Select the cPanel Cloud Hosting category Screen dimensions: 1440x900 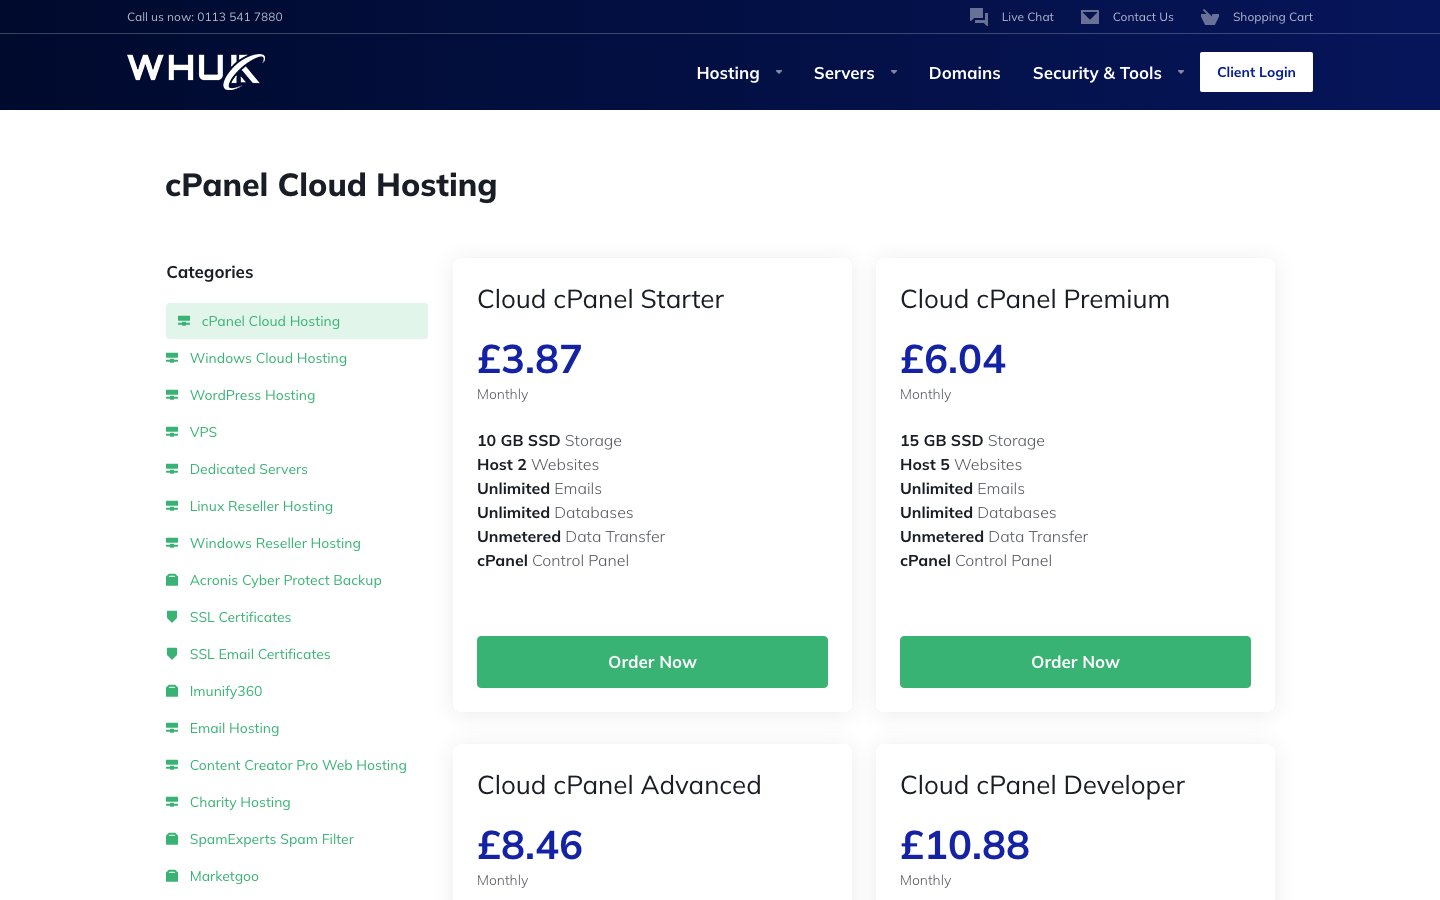[297, 321]
